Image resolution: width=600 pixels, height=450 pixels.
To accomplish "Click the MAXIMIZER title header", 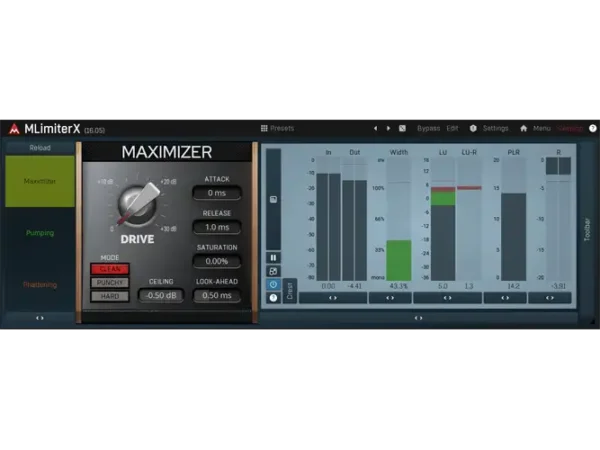I will coord(167,152).
